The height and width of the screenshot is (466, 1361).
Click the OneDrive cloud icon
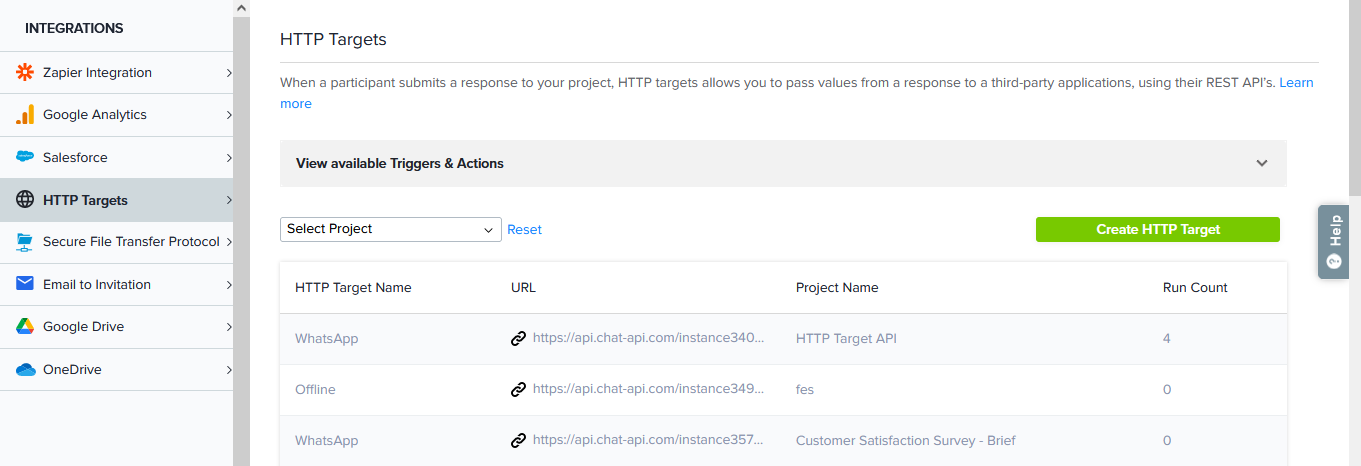(x=25, y=370)
